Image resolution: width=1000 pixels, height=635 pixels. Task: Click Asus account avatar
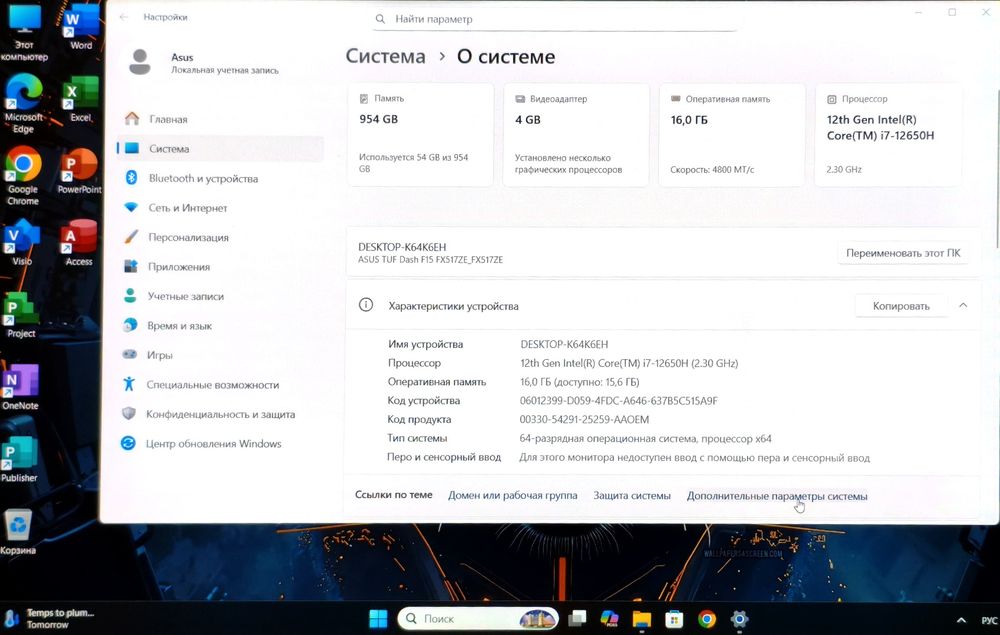click(x=140, y=62)
